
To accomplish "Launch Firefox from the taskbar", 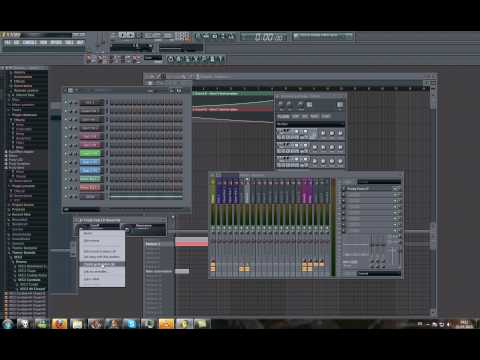I will point(59,324).
